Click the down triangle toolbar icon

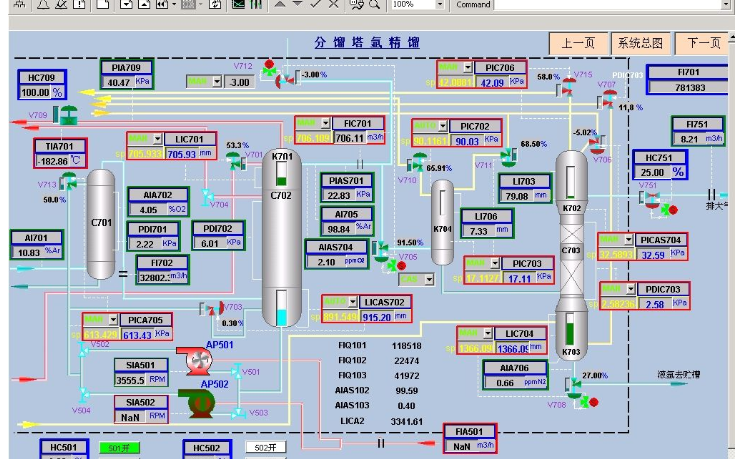(x=297, y=4)
